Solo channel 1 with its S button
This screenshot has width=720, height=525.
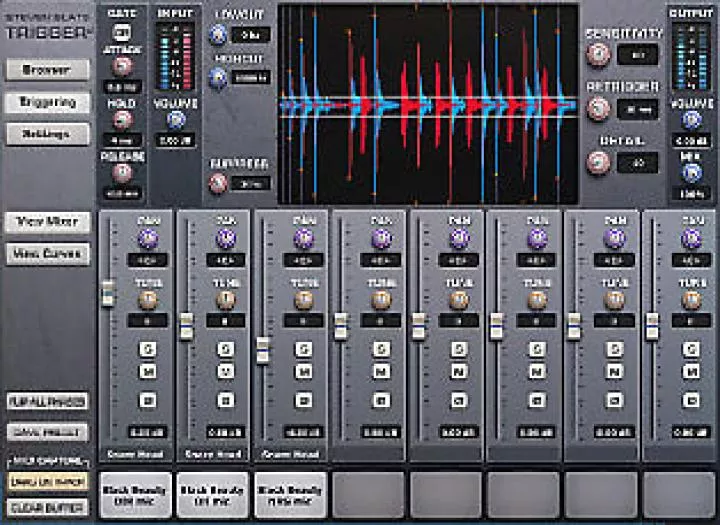click(x=148, y=349)
